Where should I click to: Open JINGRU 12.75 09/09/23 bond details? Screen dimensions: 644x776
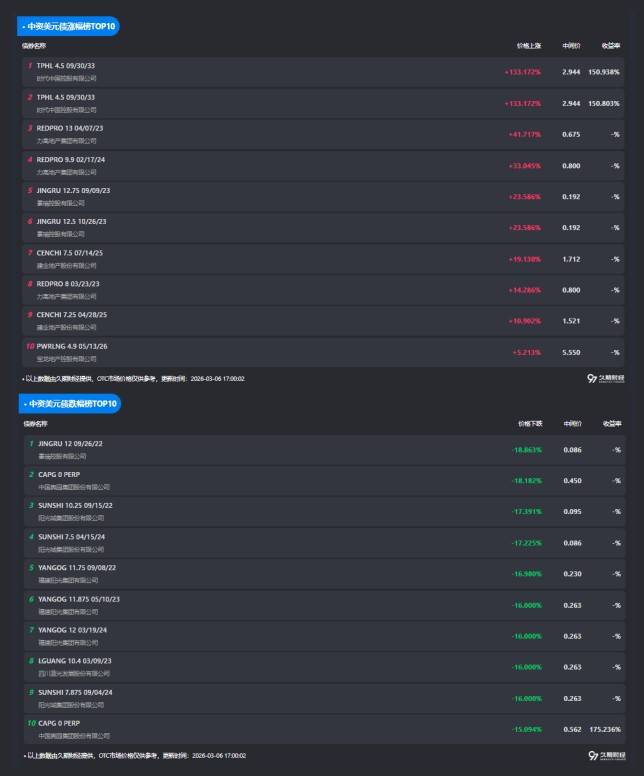pyautogui.click(x=73, y=190)
